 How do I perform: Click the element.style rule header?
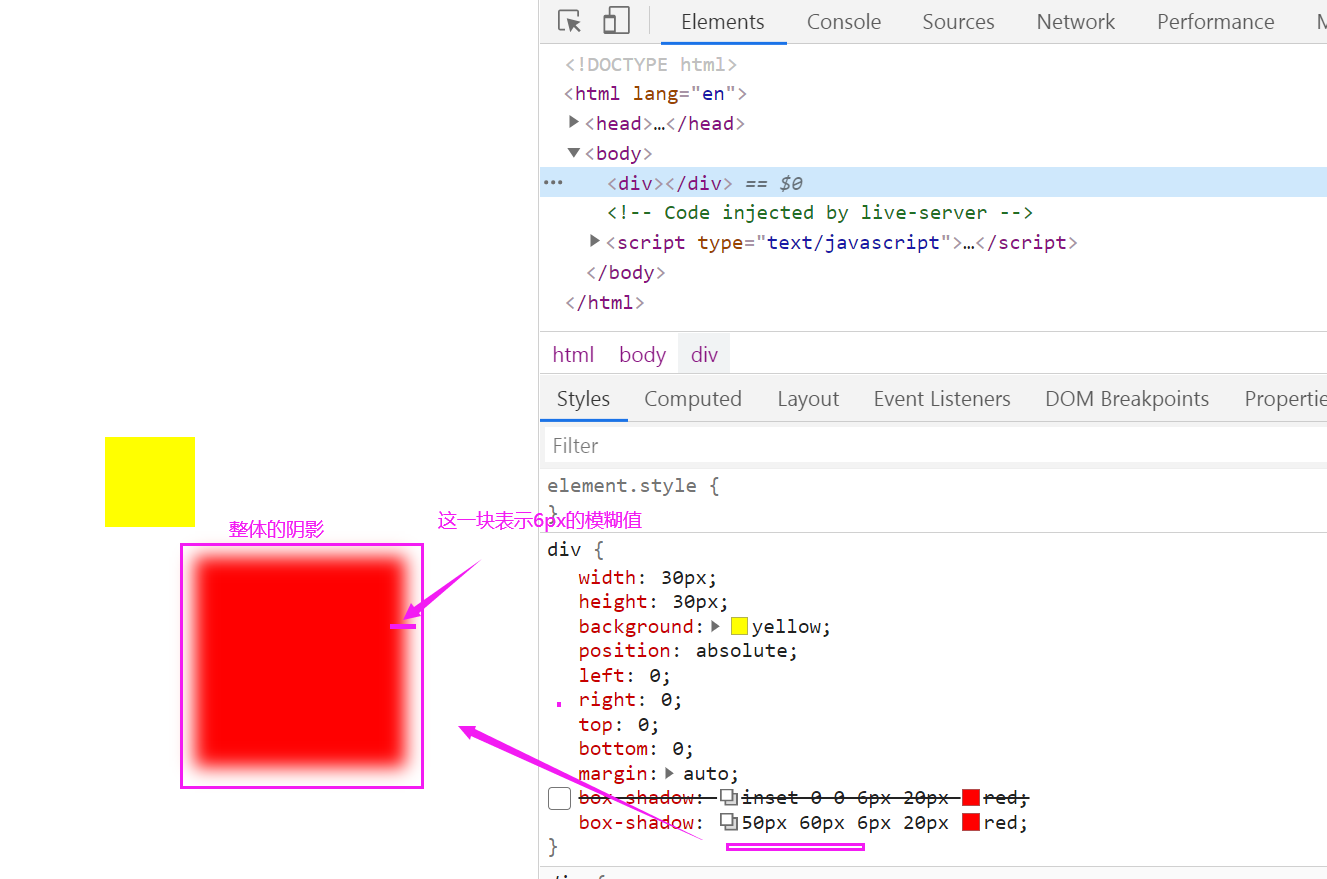pyautogui.click(x=633, y=486)
